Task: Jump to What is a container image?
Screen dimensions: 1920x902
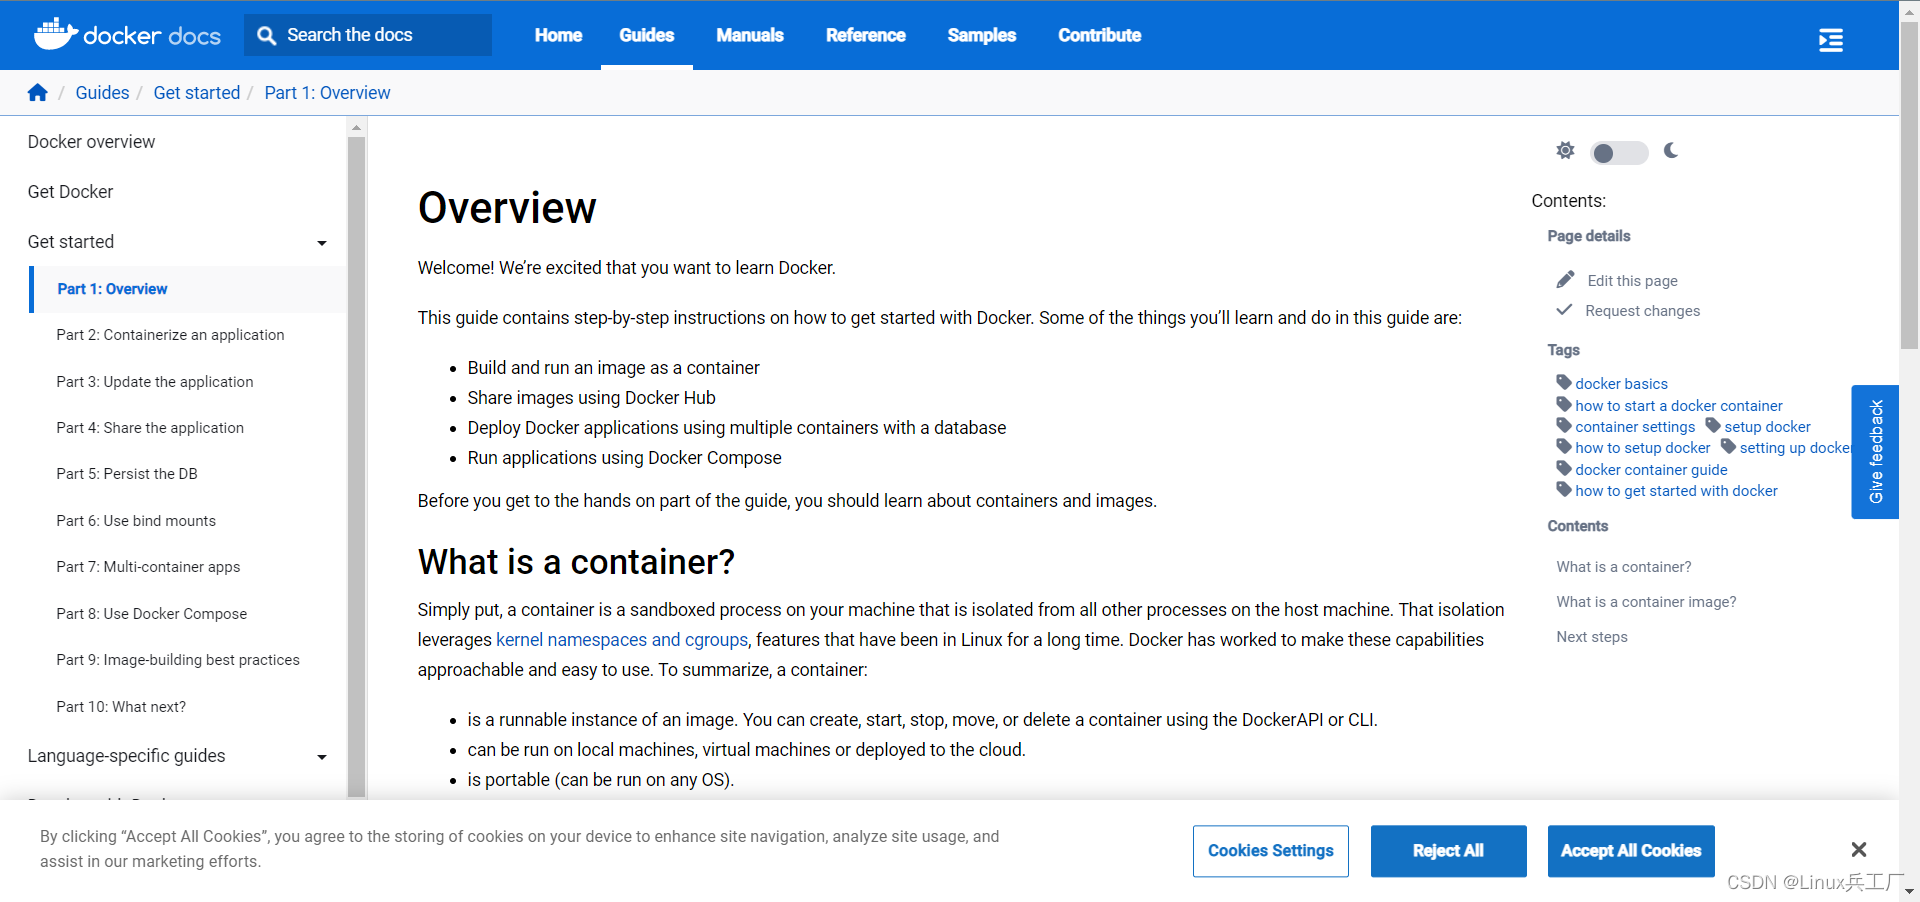Action: point(1646,602)
